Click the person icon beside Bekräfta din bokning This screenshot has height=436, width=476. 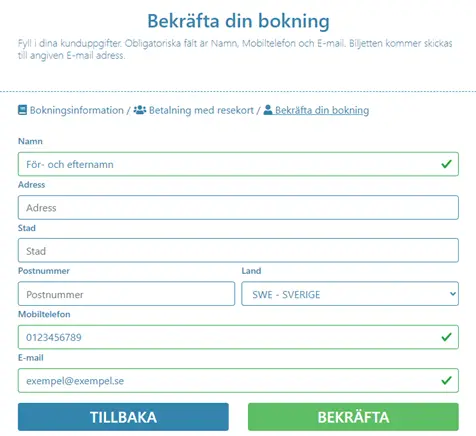pos(268,110)
